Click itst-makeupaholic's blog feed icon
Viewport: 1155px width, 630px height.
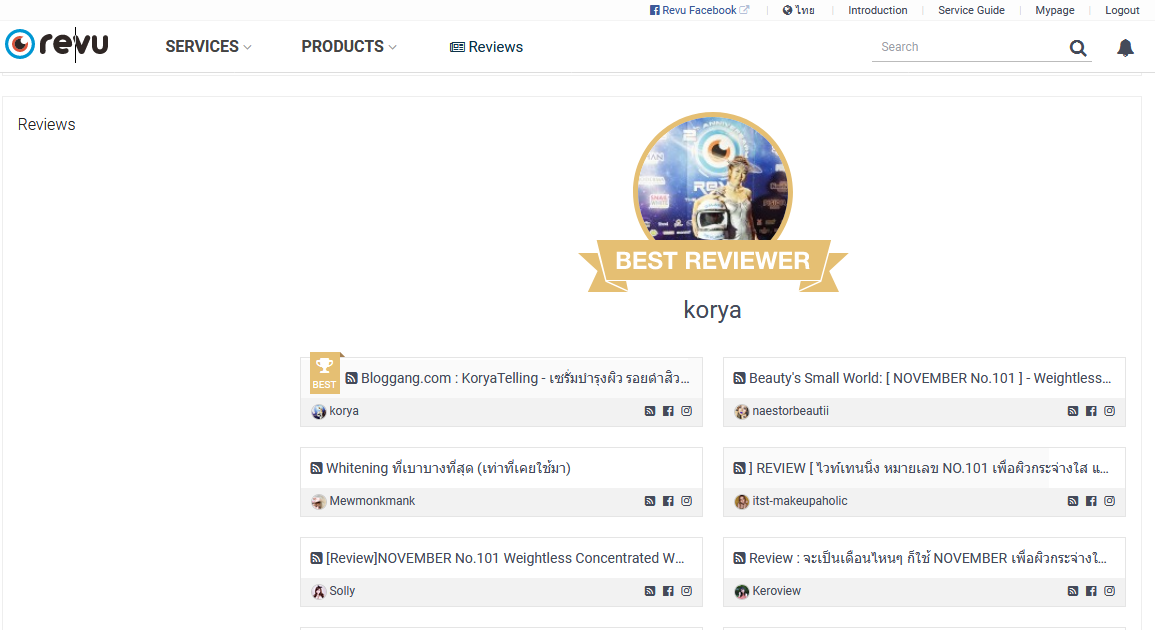pos(1072,501)
